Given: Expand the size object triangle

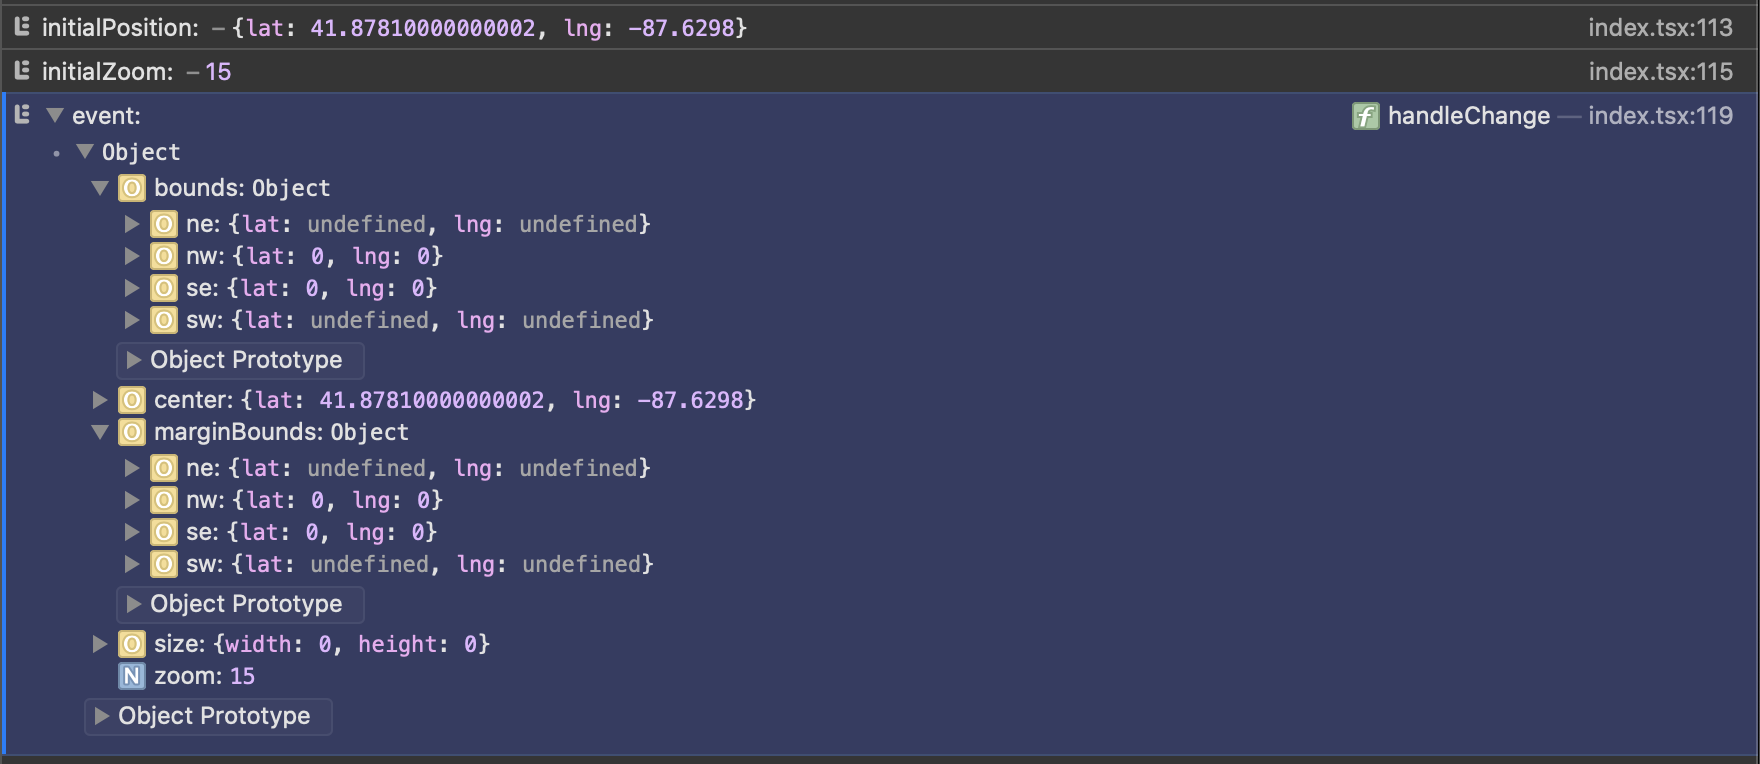Looking at the screenshot, I should click(100, 644).
